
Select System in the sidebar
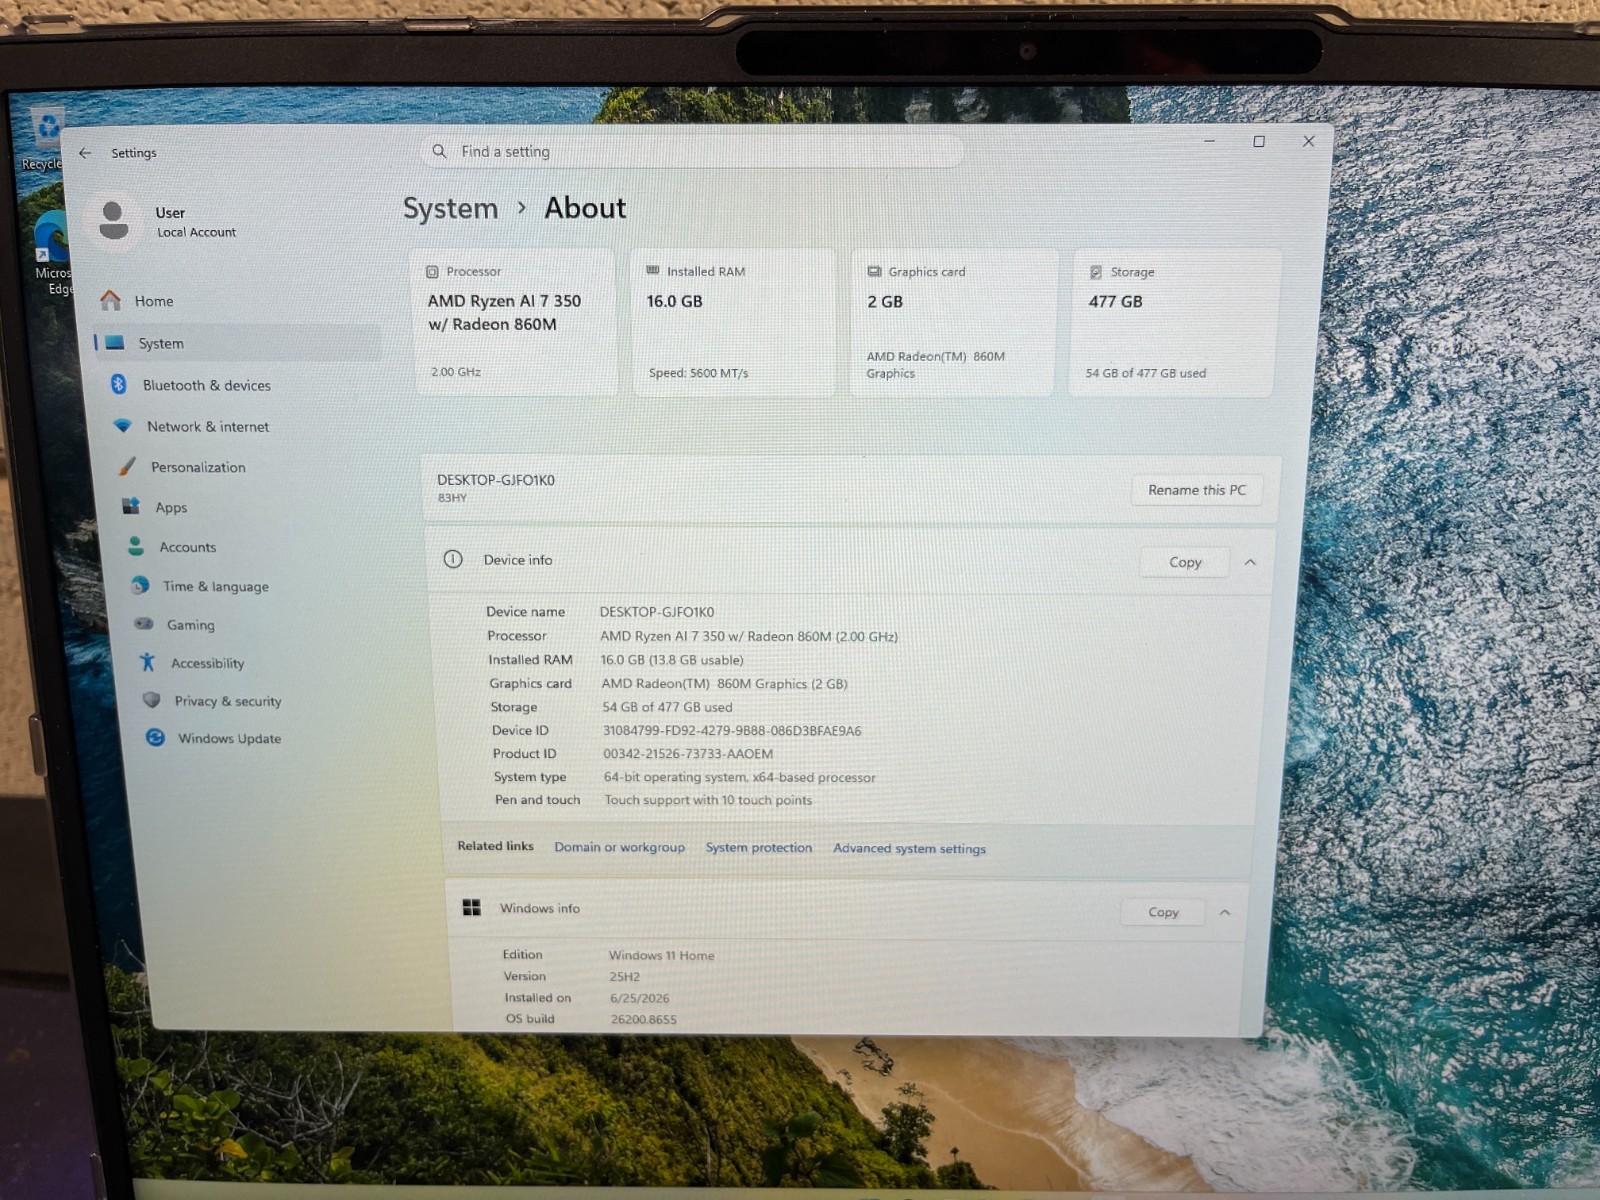click(x=237, y=343)
